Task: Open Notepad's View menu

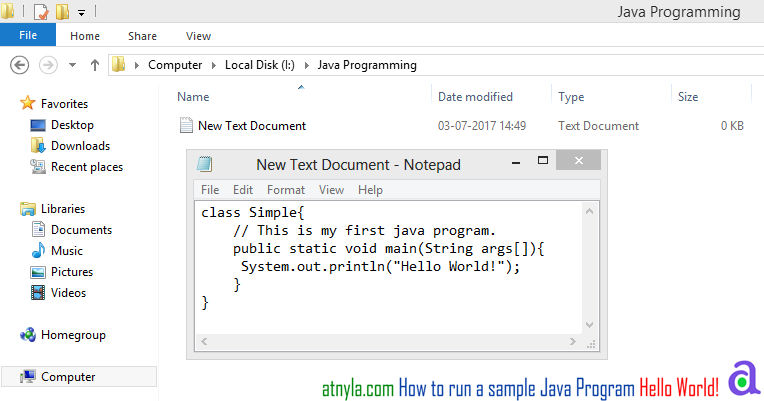Action: (331, 190)
